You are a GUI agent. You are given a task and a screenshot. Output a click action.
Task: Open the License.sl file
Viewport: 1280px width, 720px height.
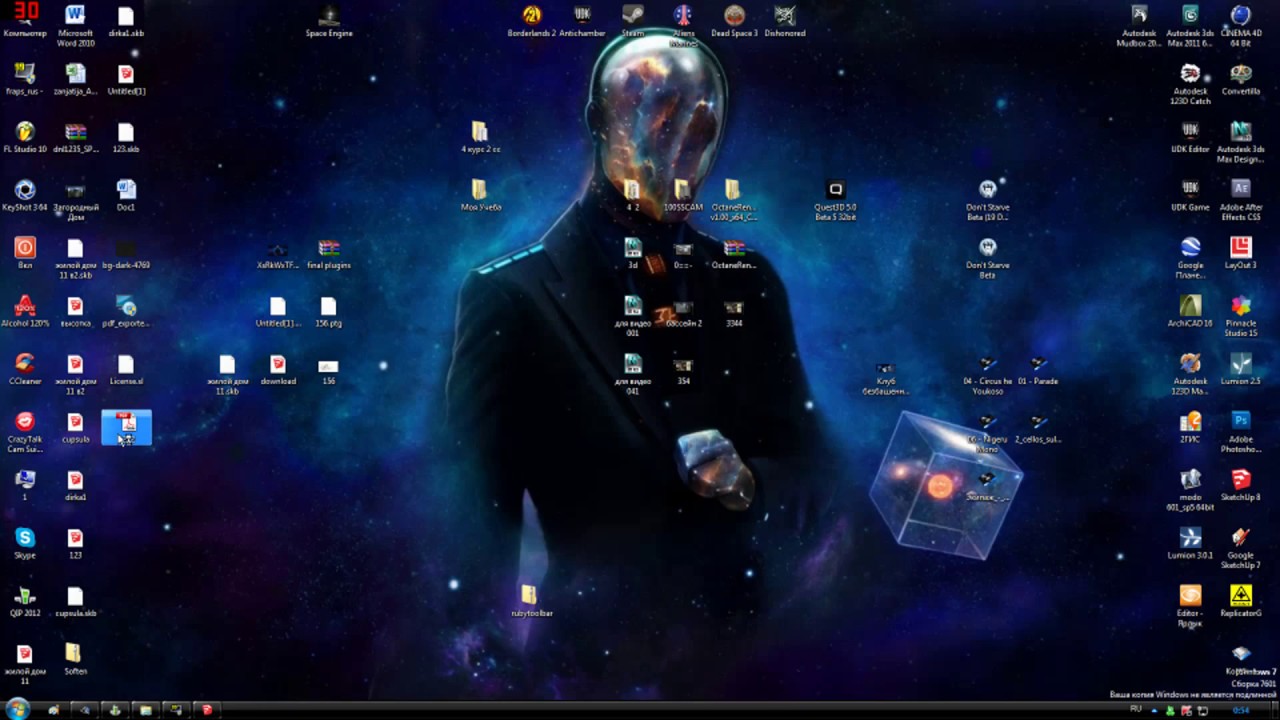(x=125, y=368)
